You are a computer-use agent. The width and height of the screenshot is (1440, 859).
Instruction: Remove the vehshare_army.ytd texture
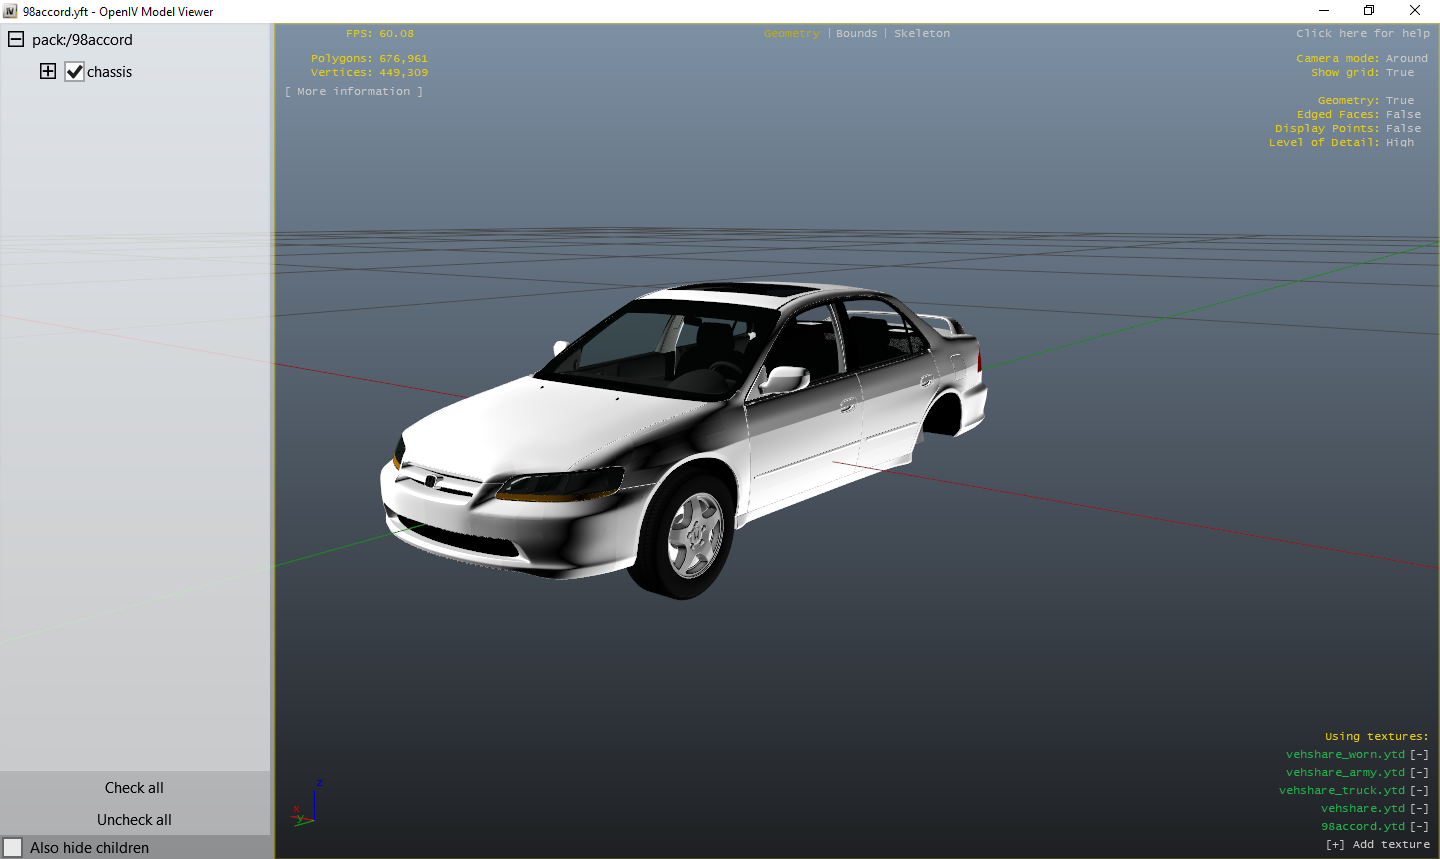pyautogui.click(x=1419, y=772)
